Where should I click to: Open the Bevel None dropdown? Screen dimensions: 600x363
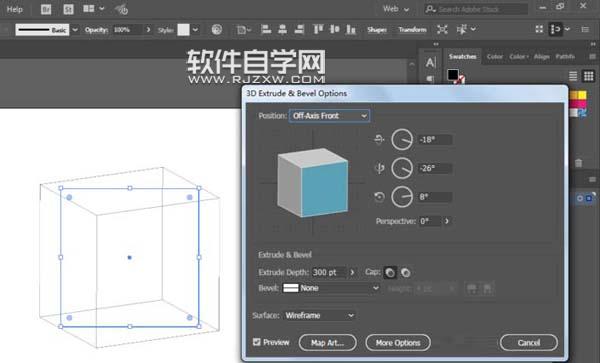(x=331, y=288)
